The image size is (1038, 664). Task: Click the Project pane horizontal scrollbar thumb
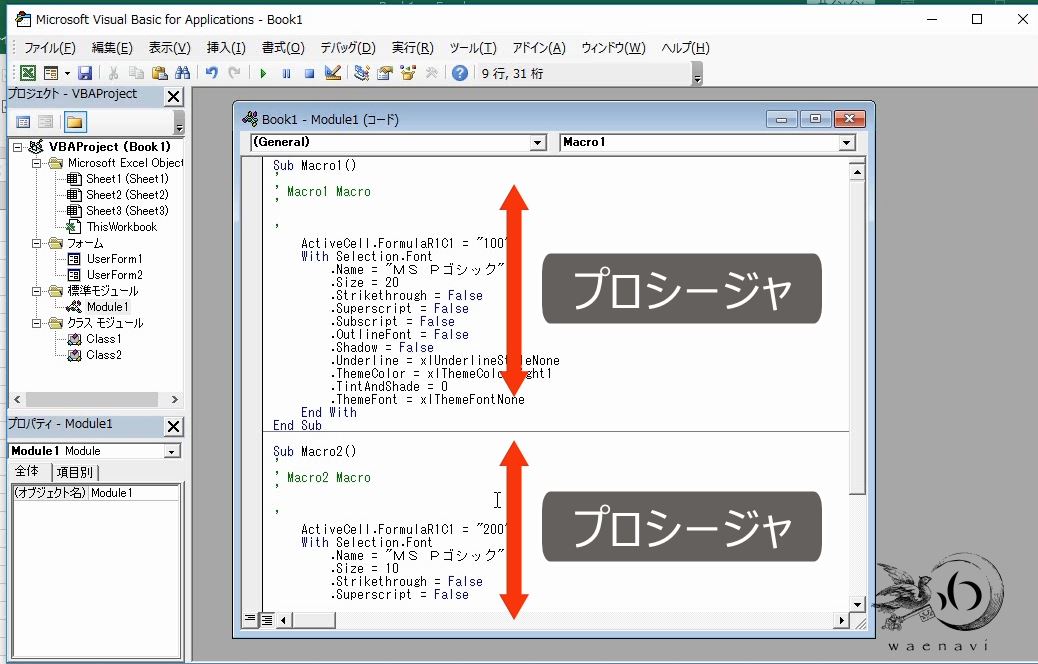91,399
